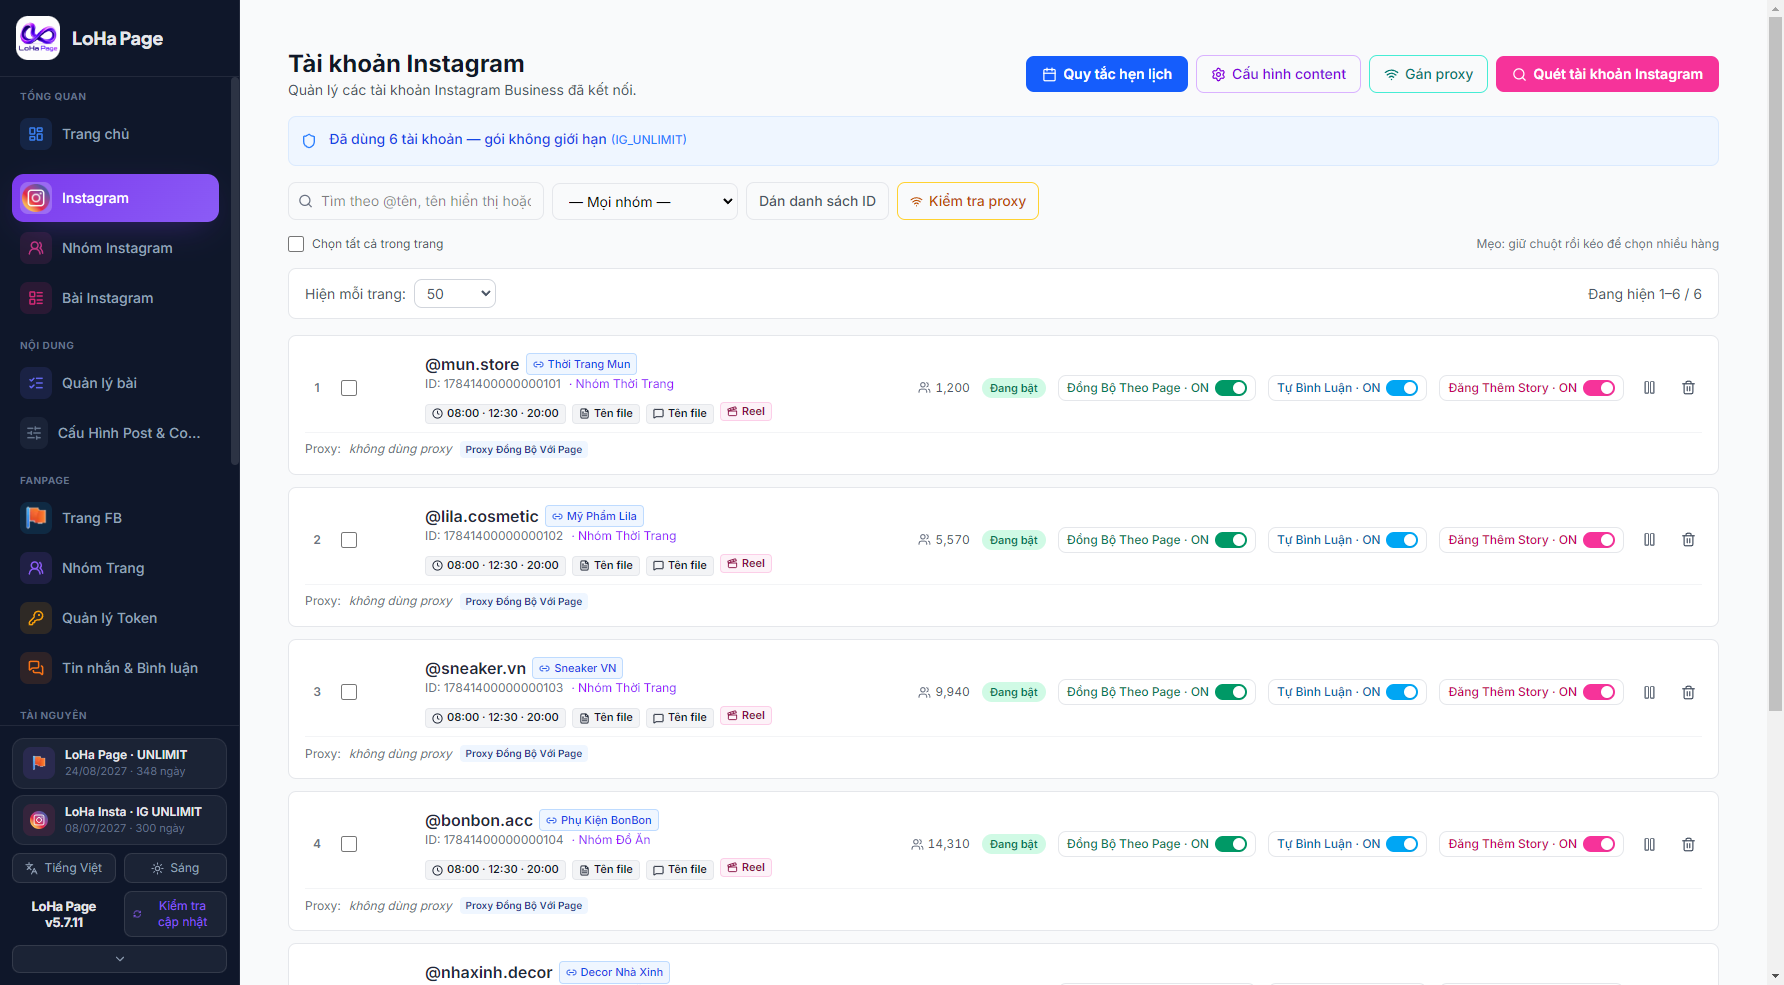Click the Tin nhắn & Bình luận chat icon
This screenshot has height=985, width=1784.
pyautogui.click(x=36, y=668)
